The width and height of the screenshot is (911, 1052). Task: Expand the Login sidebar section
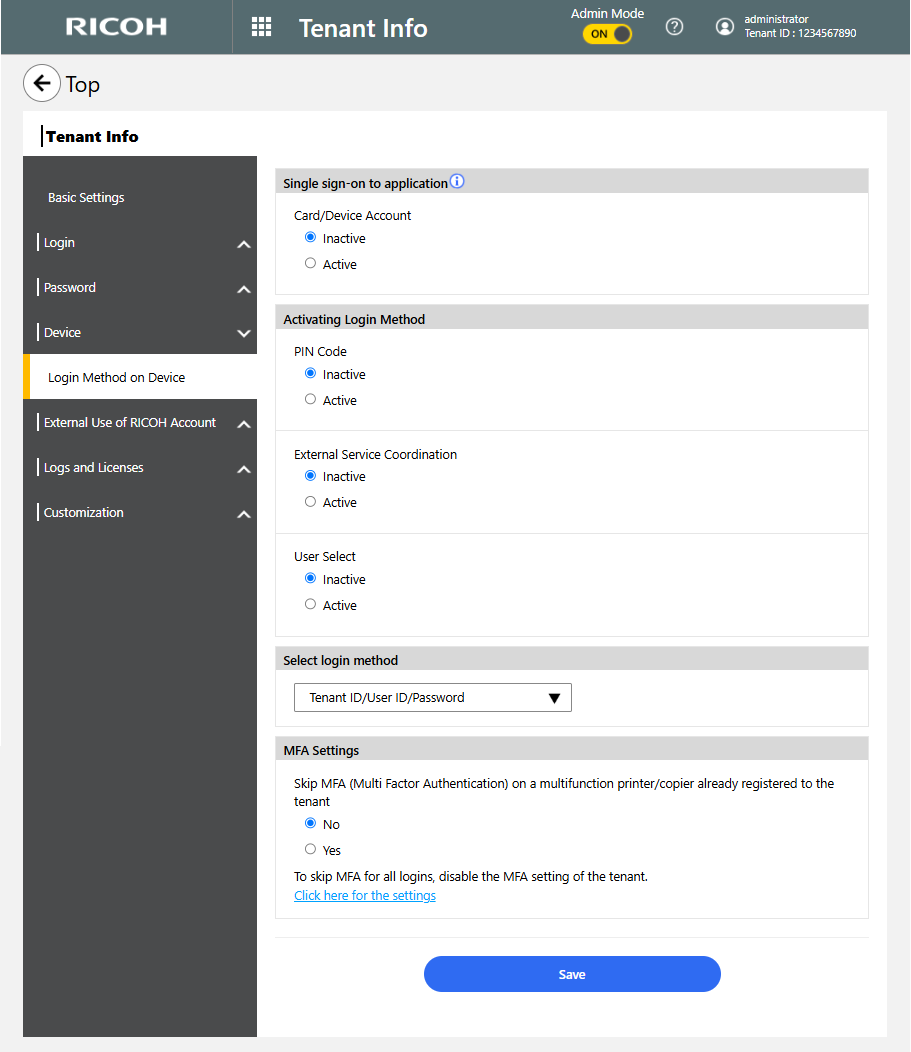[x=243, y=244]
